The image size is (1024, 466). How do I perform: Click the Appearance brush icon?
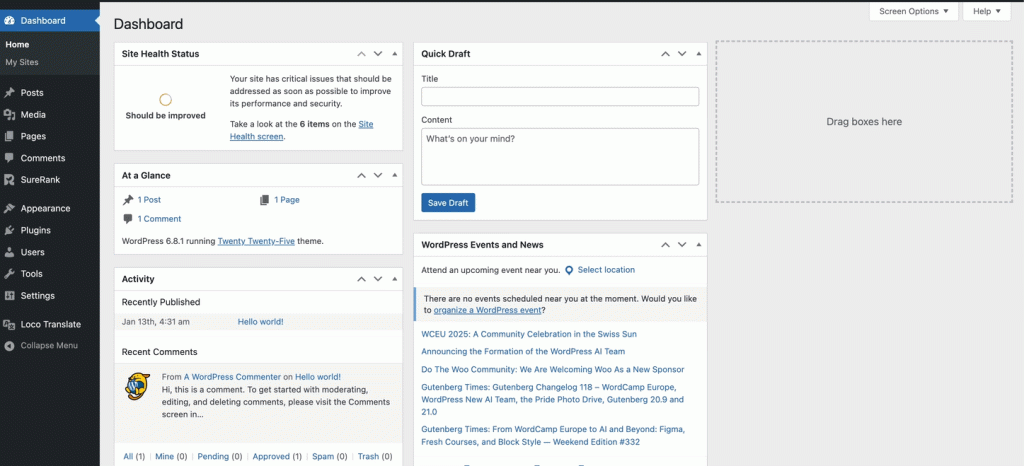(9, 209)
